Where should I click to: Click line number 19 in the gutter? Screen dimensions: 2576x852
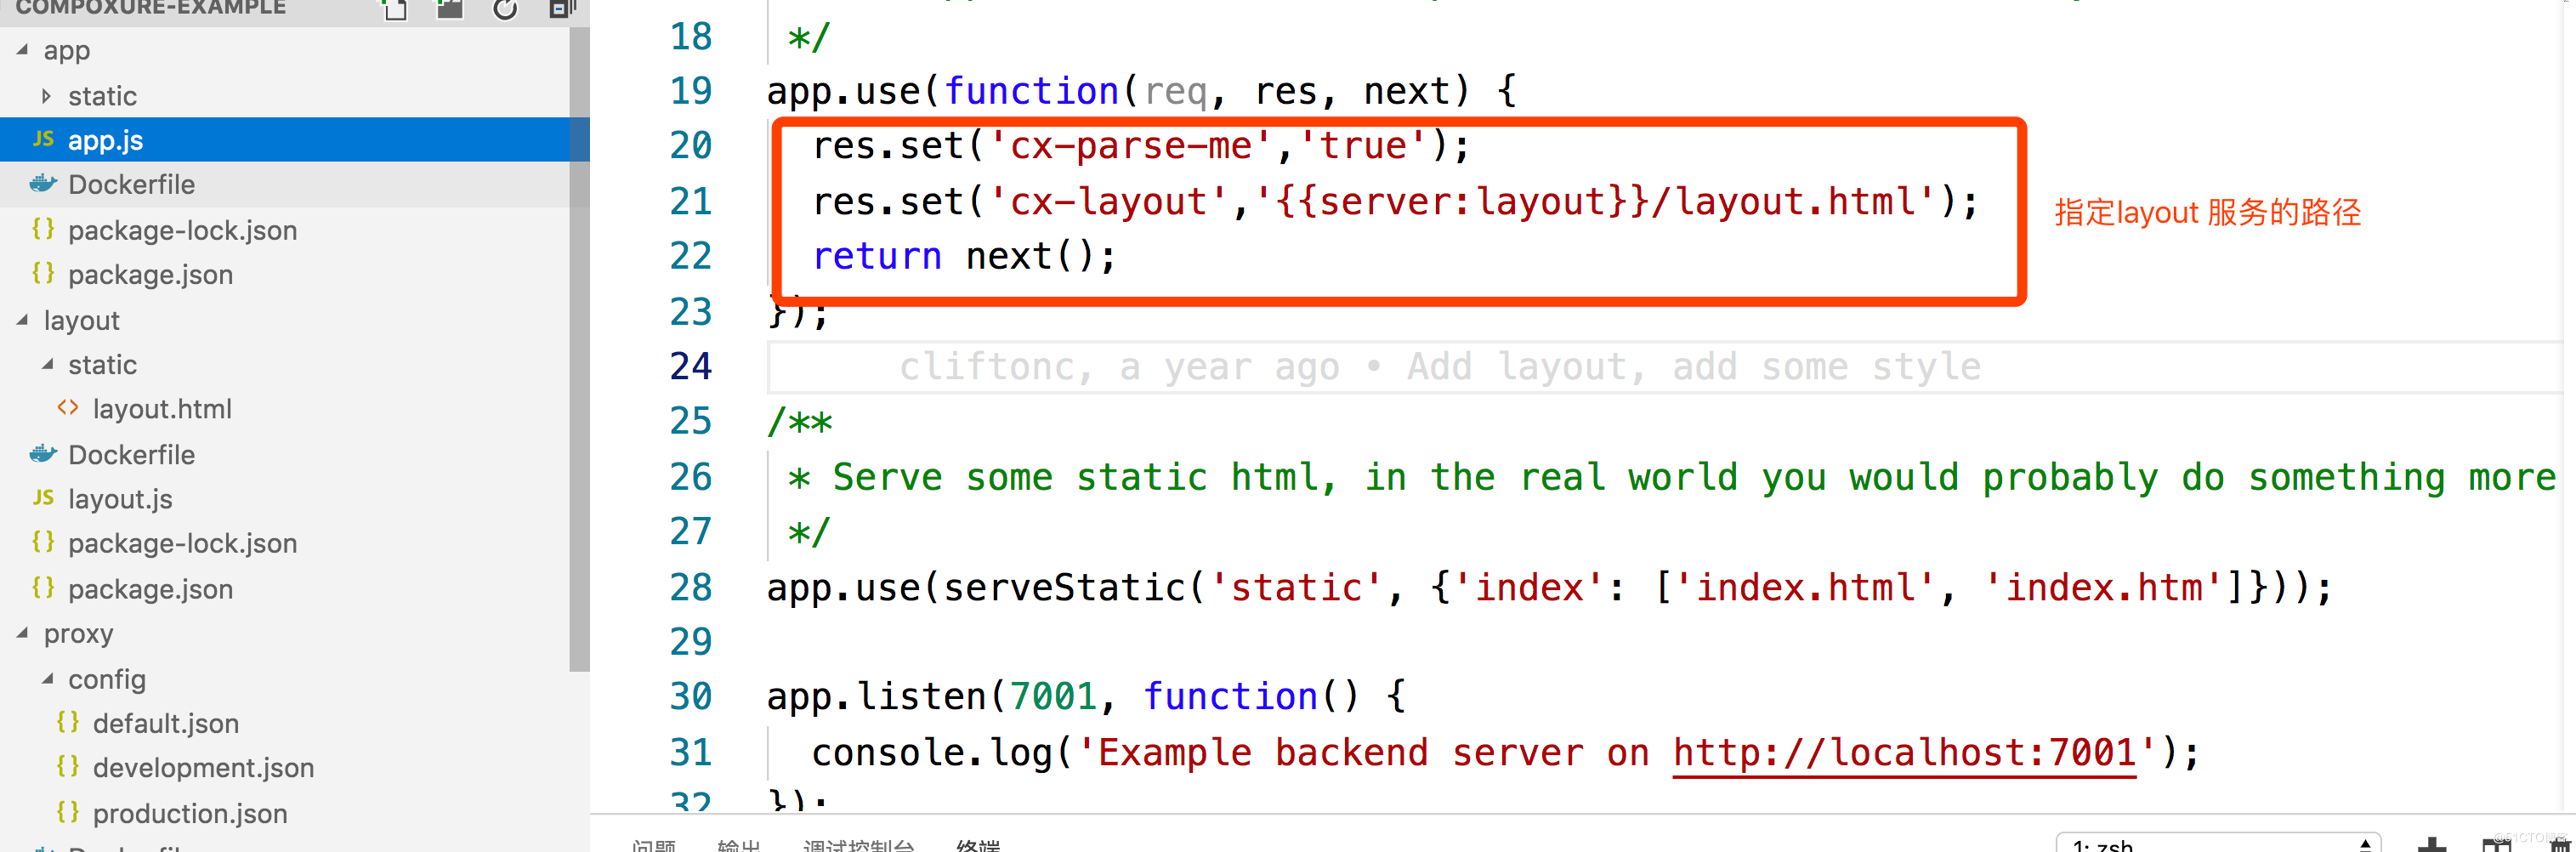691,91
